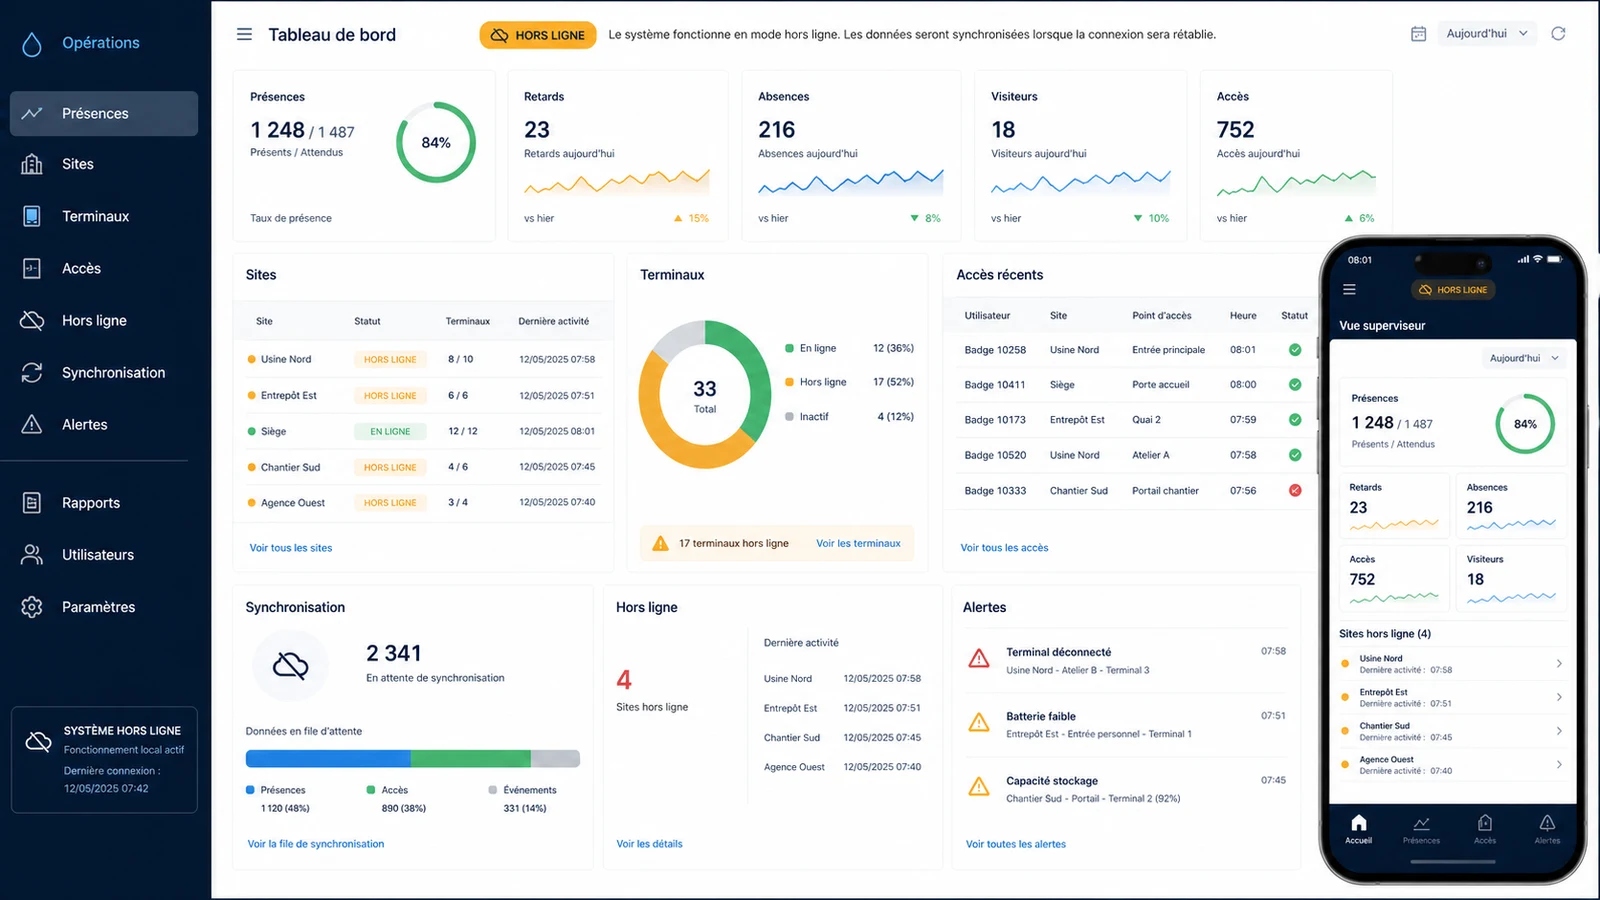Click the red denied status for Badge 10333

[x=1295, y=490]
